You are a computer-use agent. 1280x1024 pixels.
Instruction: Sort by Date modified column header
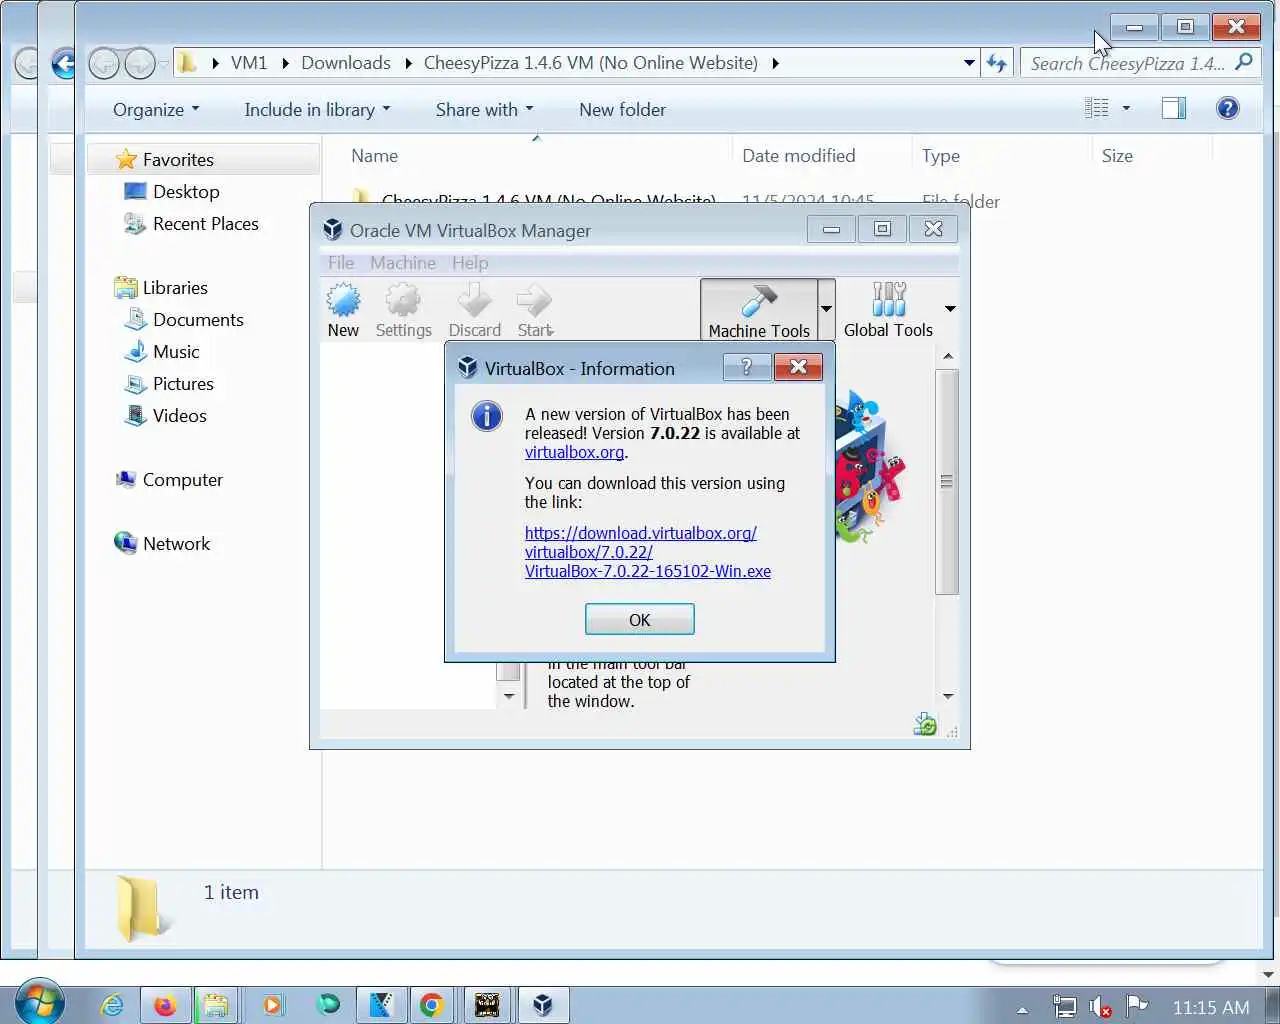799,156
